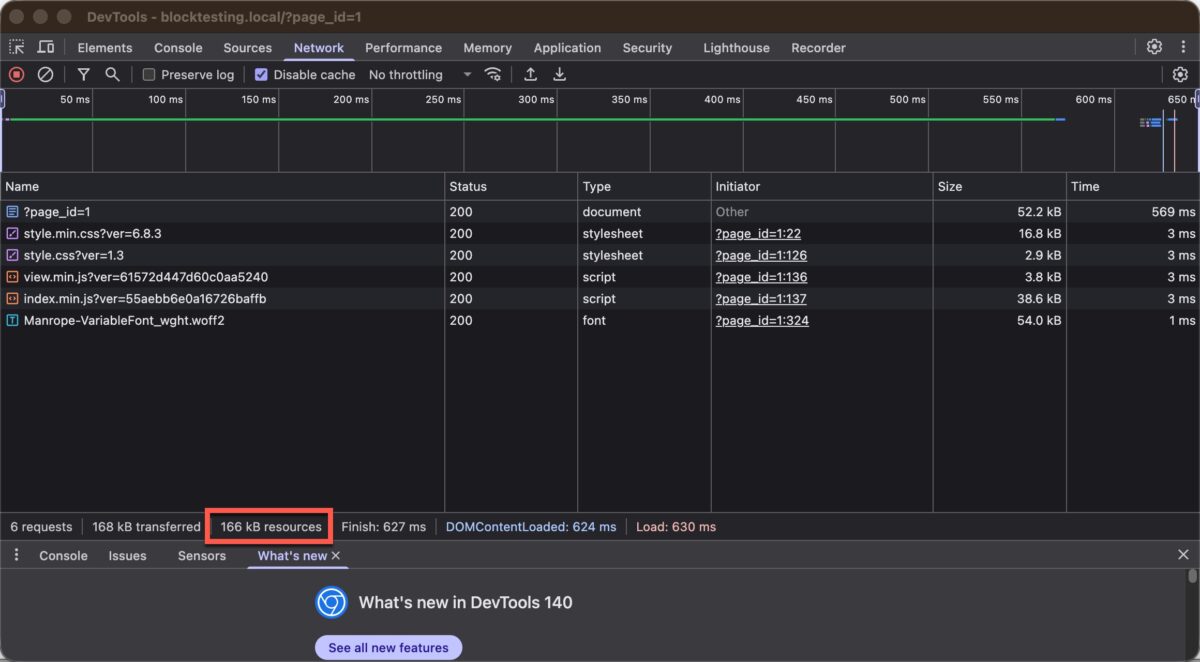Switch to the Console panel tab
1200x662 pixels.
point(63,555)
